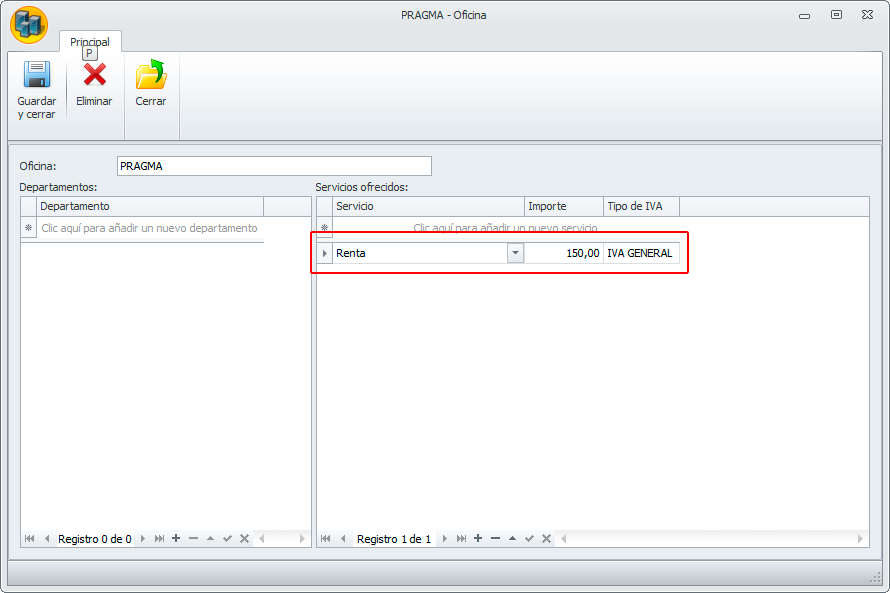Click left scroll arrow in Servicios grid
This screenshot has height=593, width=890.
[x=564, y=539]
